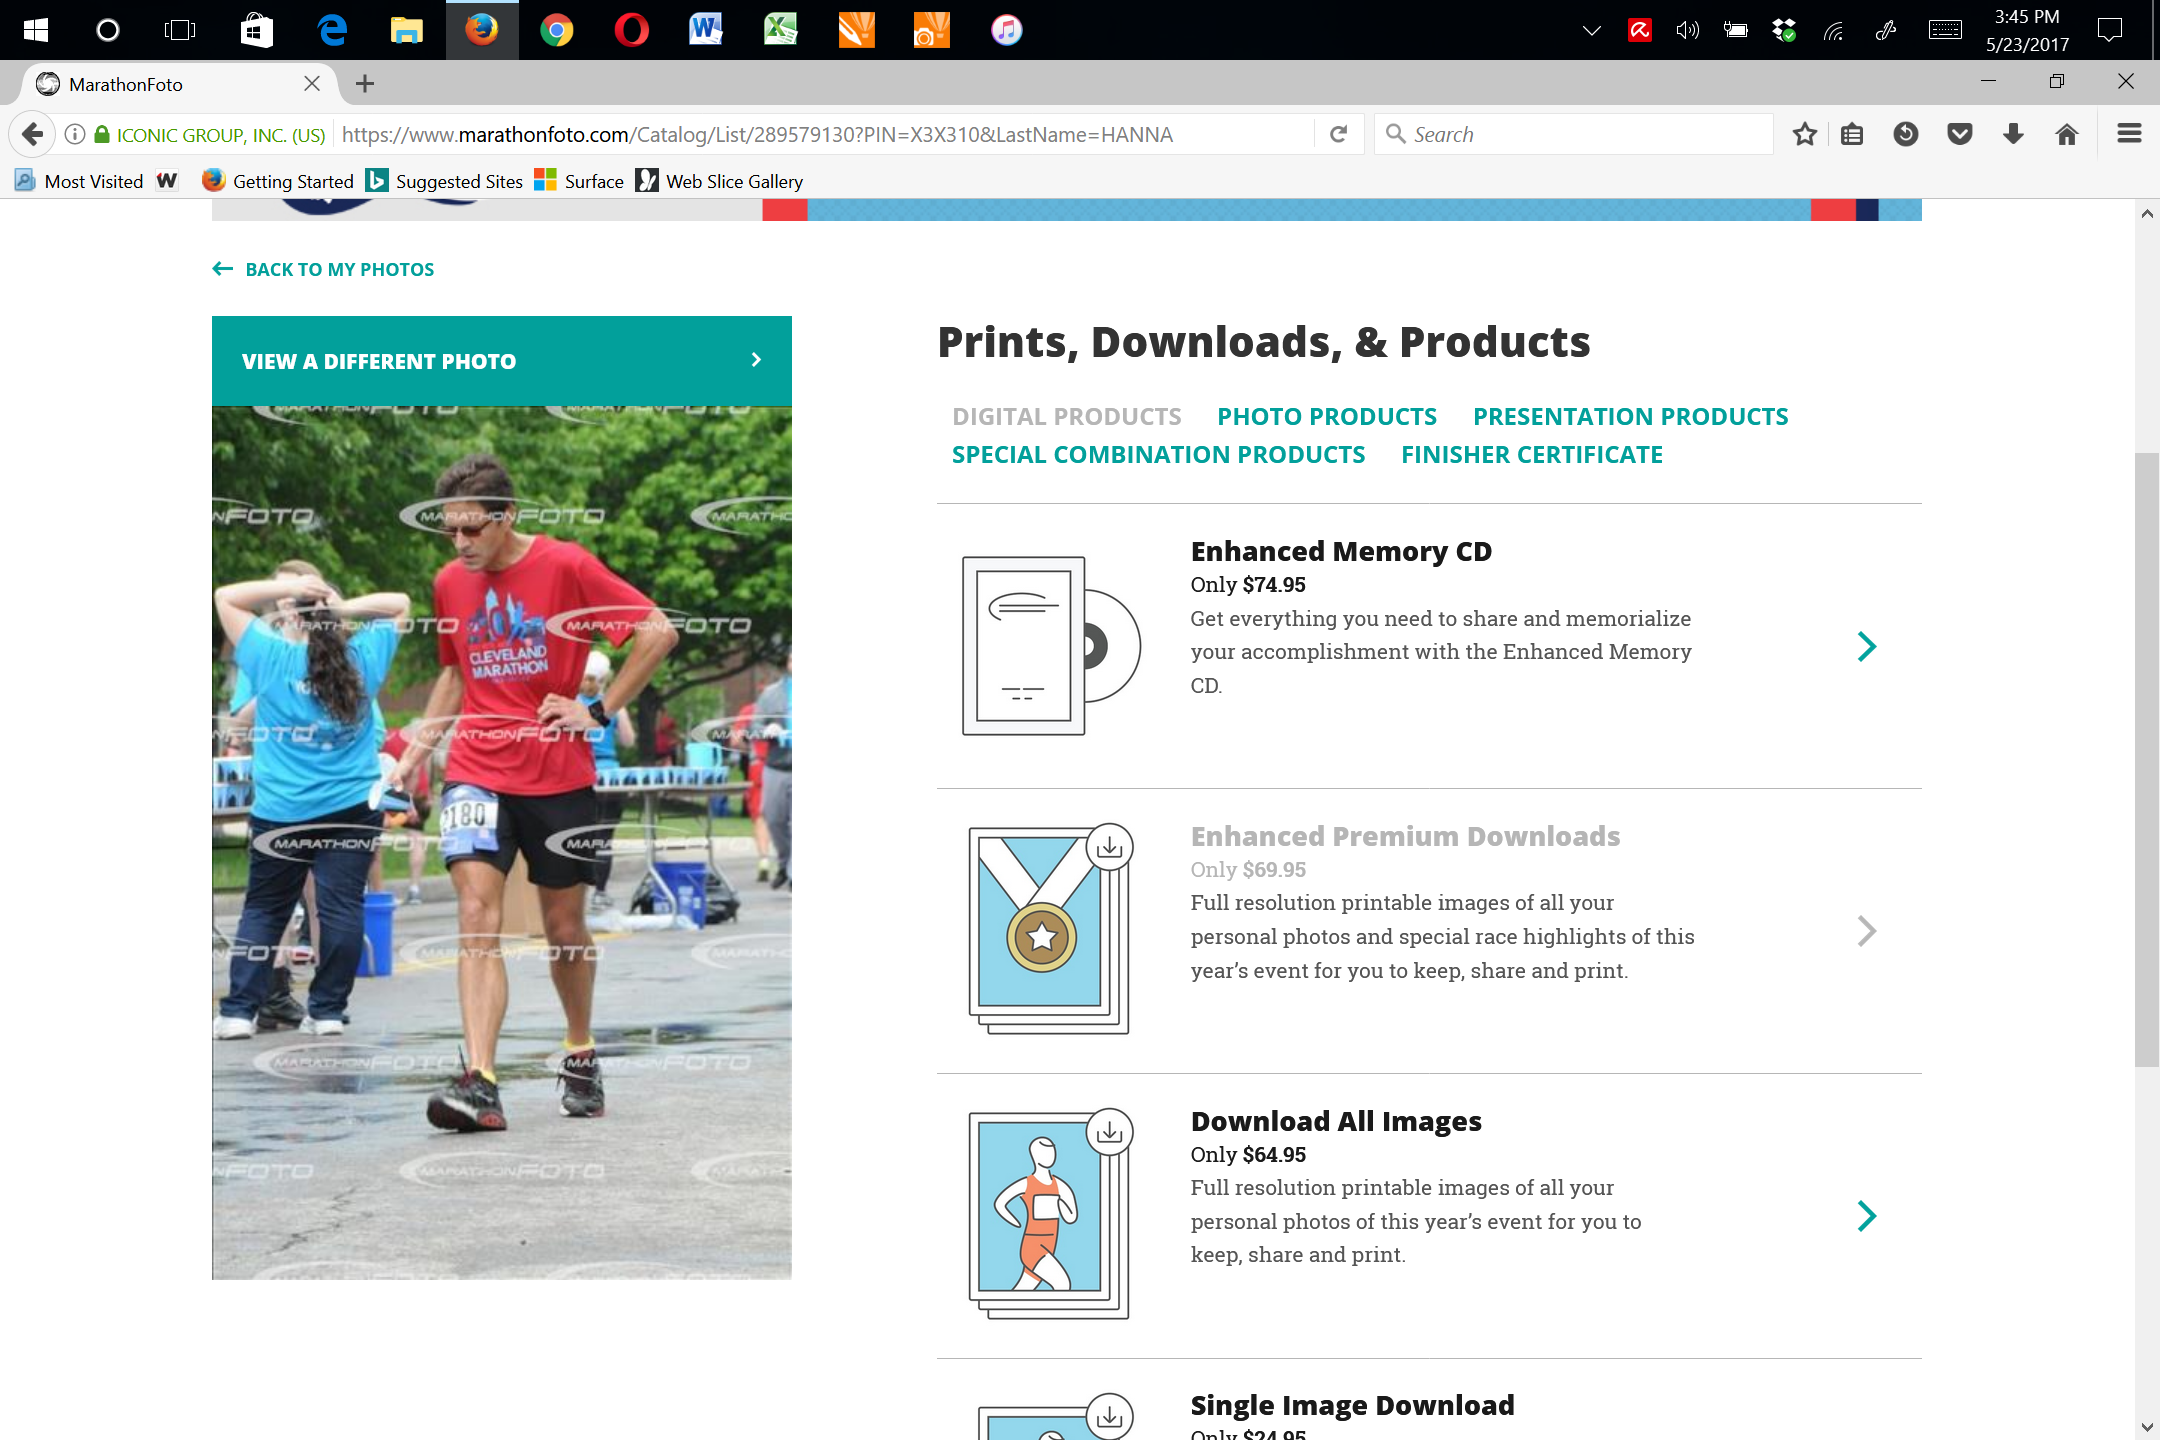Click the page vertical scrollbar thumb

[2146, 760]
